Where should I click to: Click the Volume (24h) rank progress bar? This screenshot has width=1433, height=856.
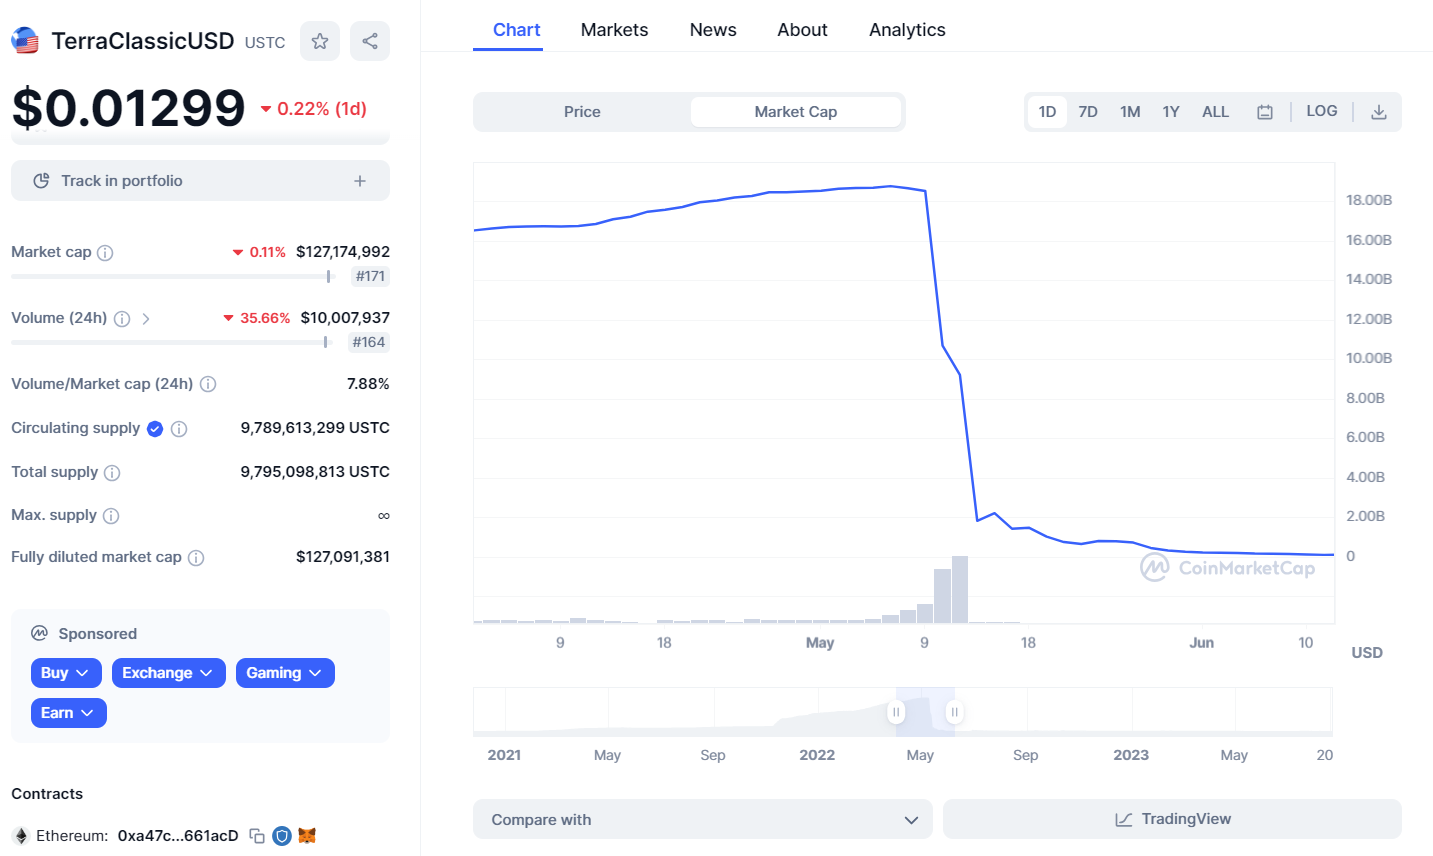(x=170, y=343)
